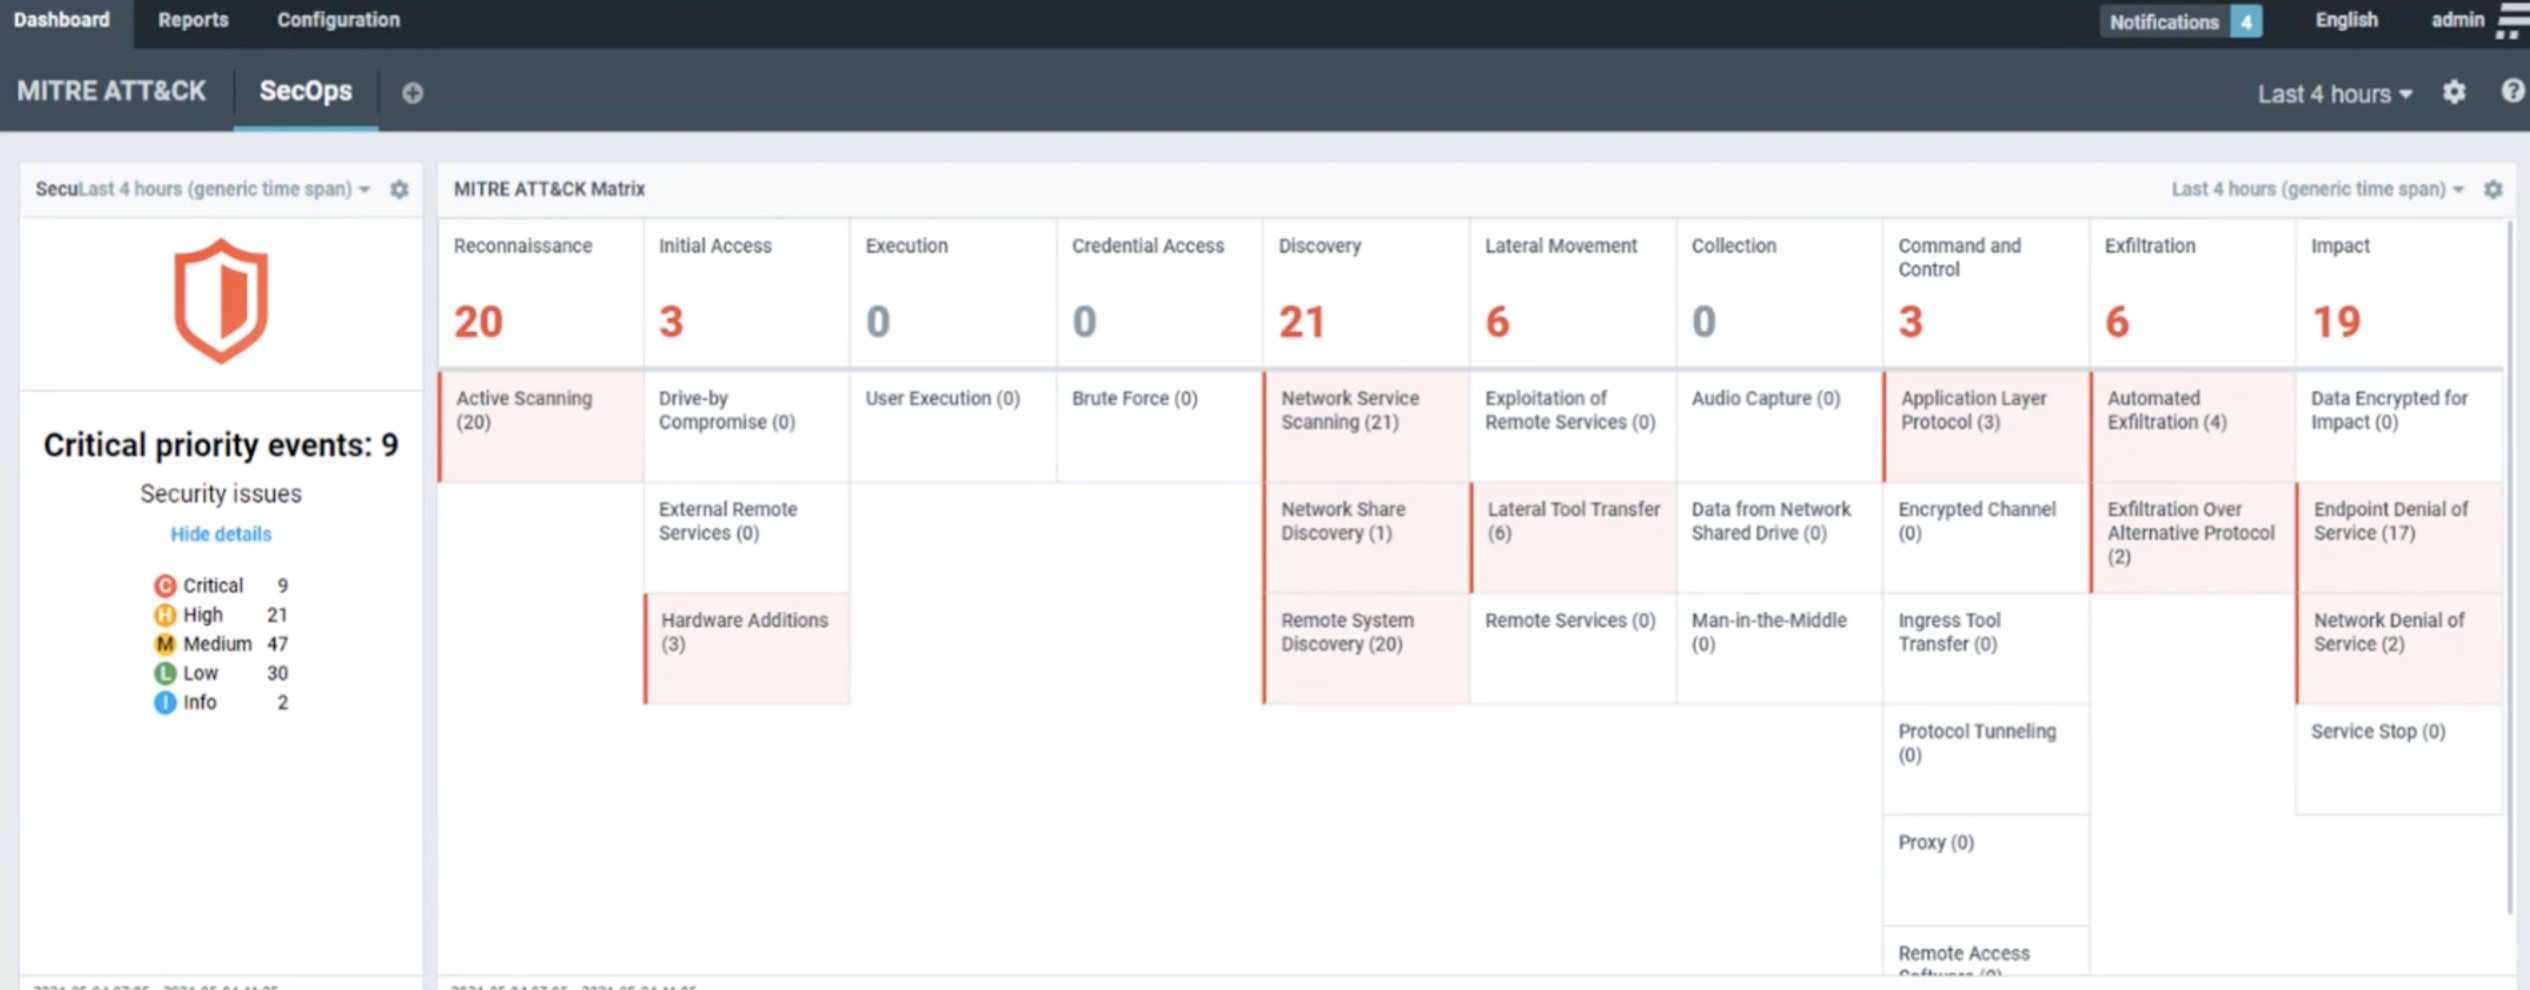Click the High severity icon

click(x=164, y=615)
